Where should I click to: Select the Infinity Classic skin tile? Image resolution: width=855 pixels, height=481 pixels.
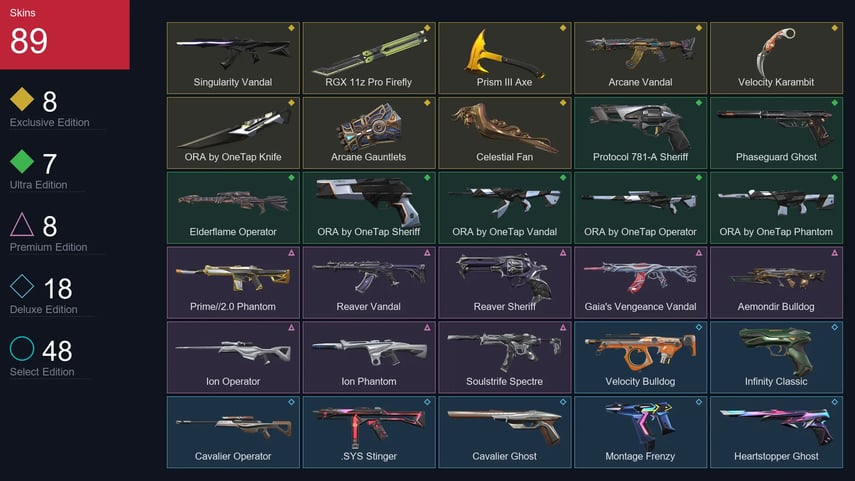(776, 357)
